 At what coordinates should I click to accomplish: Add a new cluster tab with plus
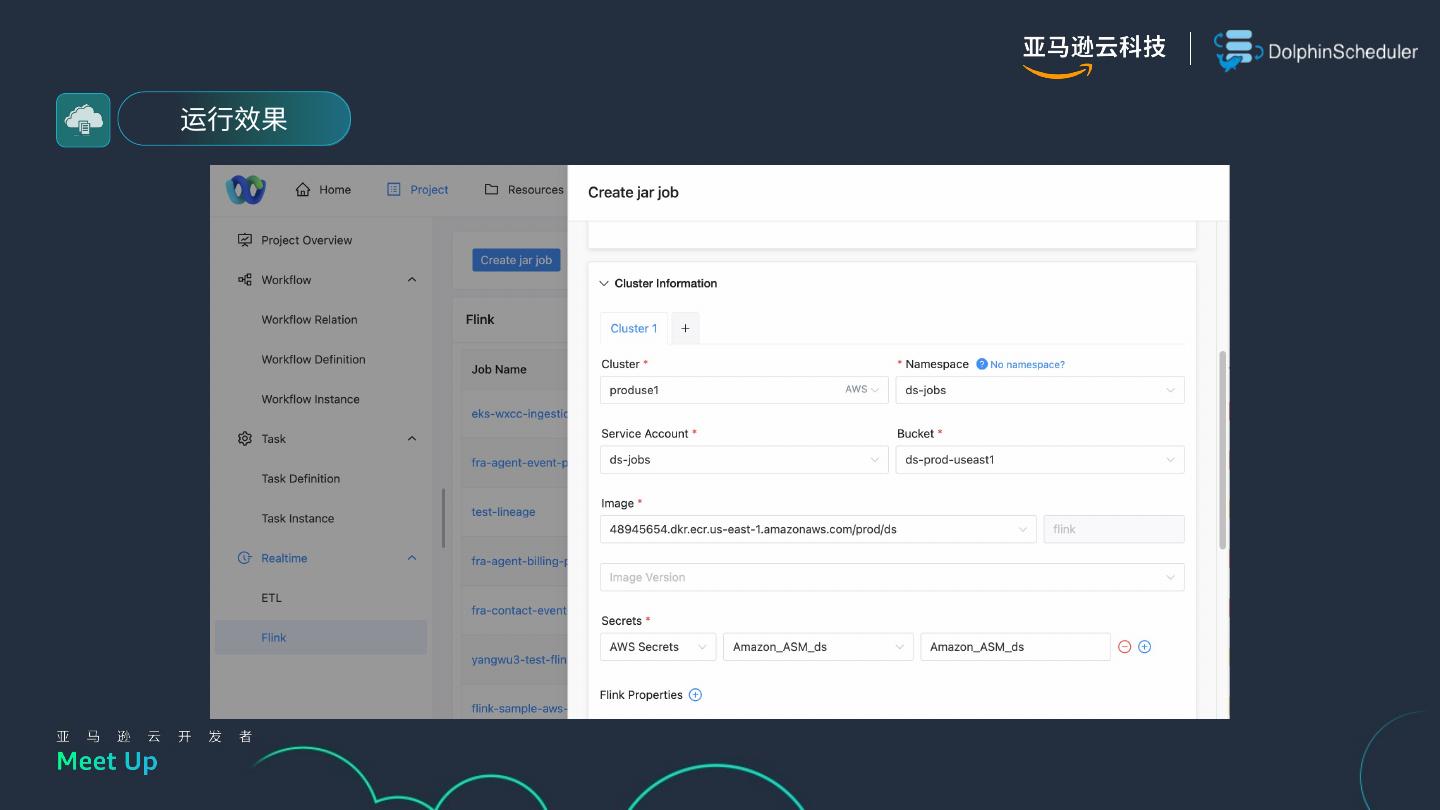[685, 328]
